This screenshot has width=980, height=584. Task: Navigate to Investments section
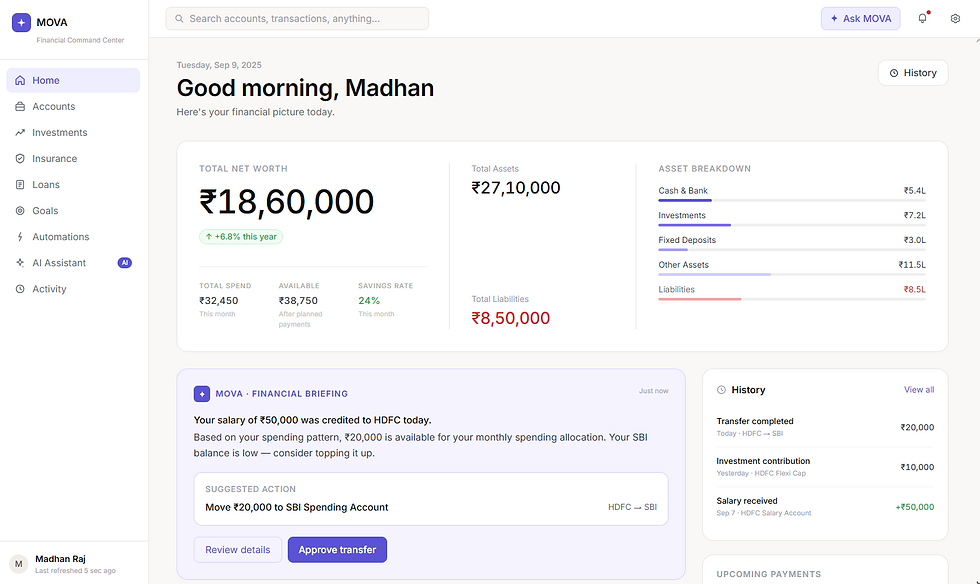[x=73, y=133]
